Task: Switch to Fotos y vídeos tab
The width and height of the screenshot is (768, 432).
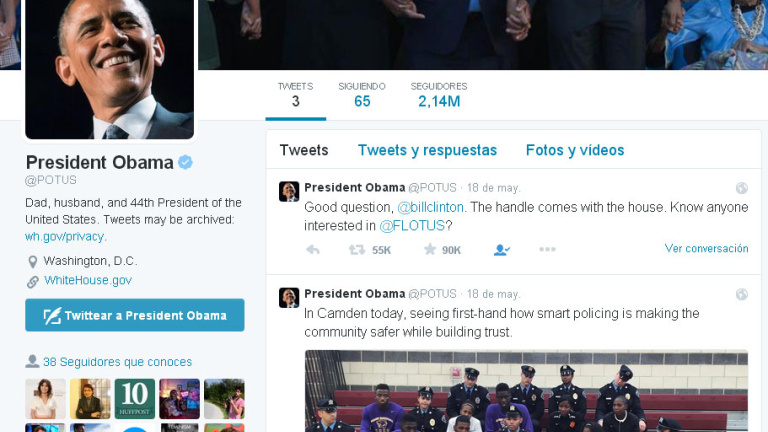Action: click(575, 150)
